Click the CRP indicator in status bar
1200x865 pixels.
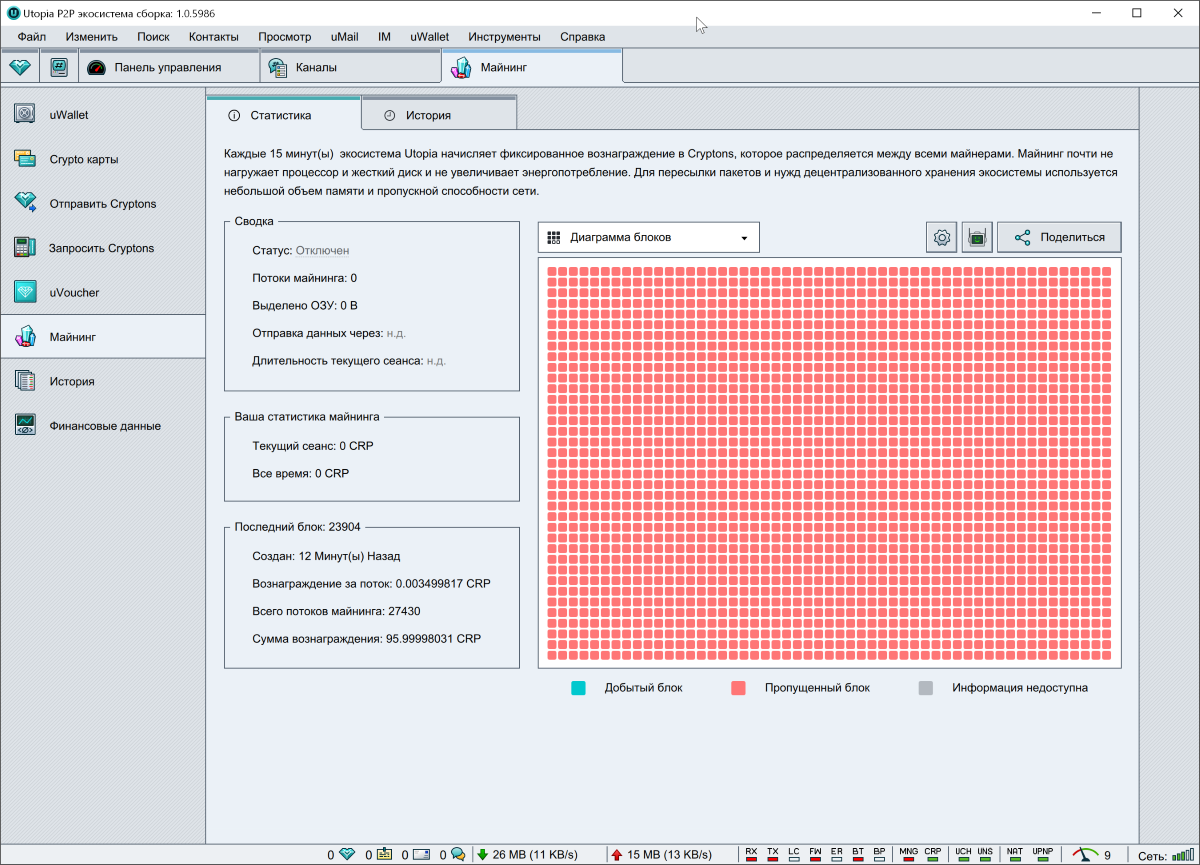click(x=933, y=854)
